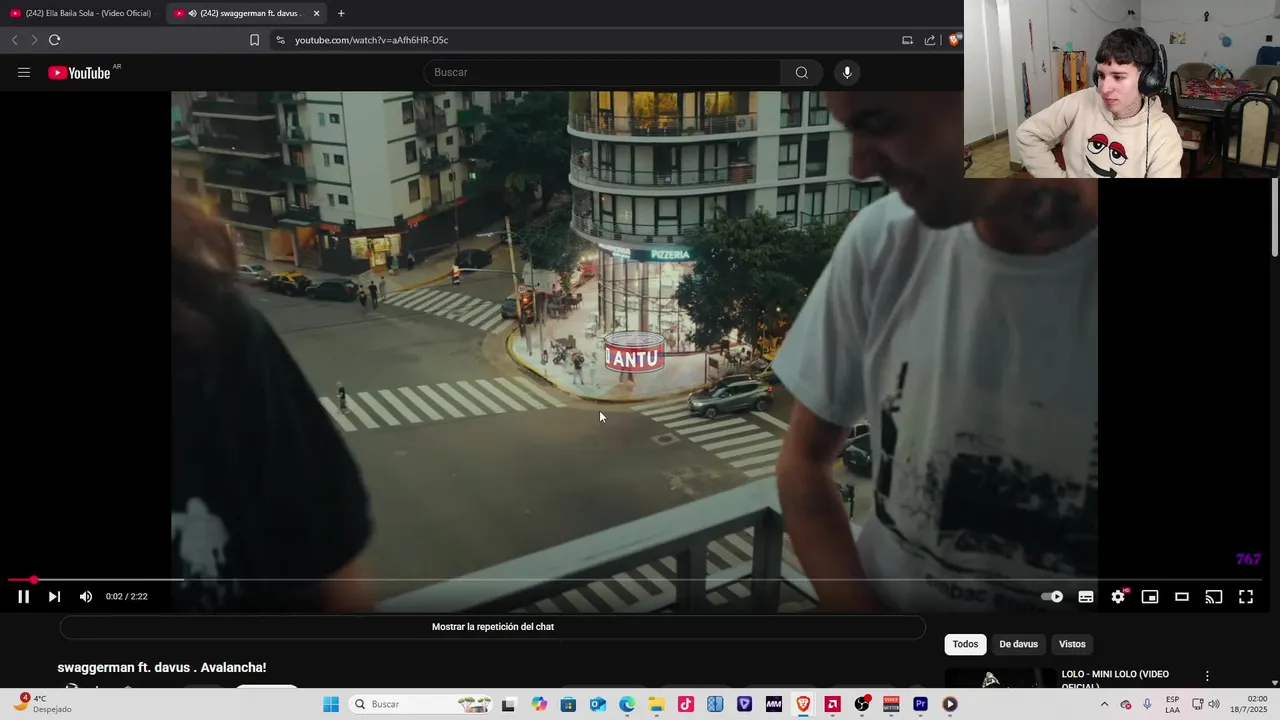Open a new browser tab
Viewport: 1280px width, 720px height.
[341, 13]
